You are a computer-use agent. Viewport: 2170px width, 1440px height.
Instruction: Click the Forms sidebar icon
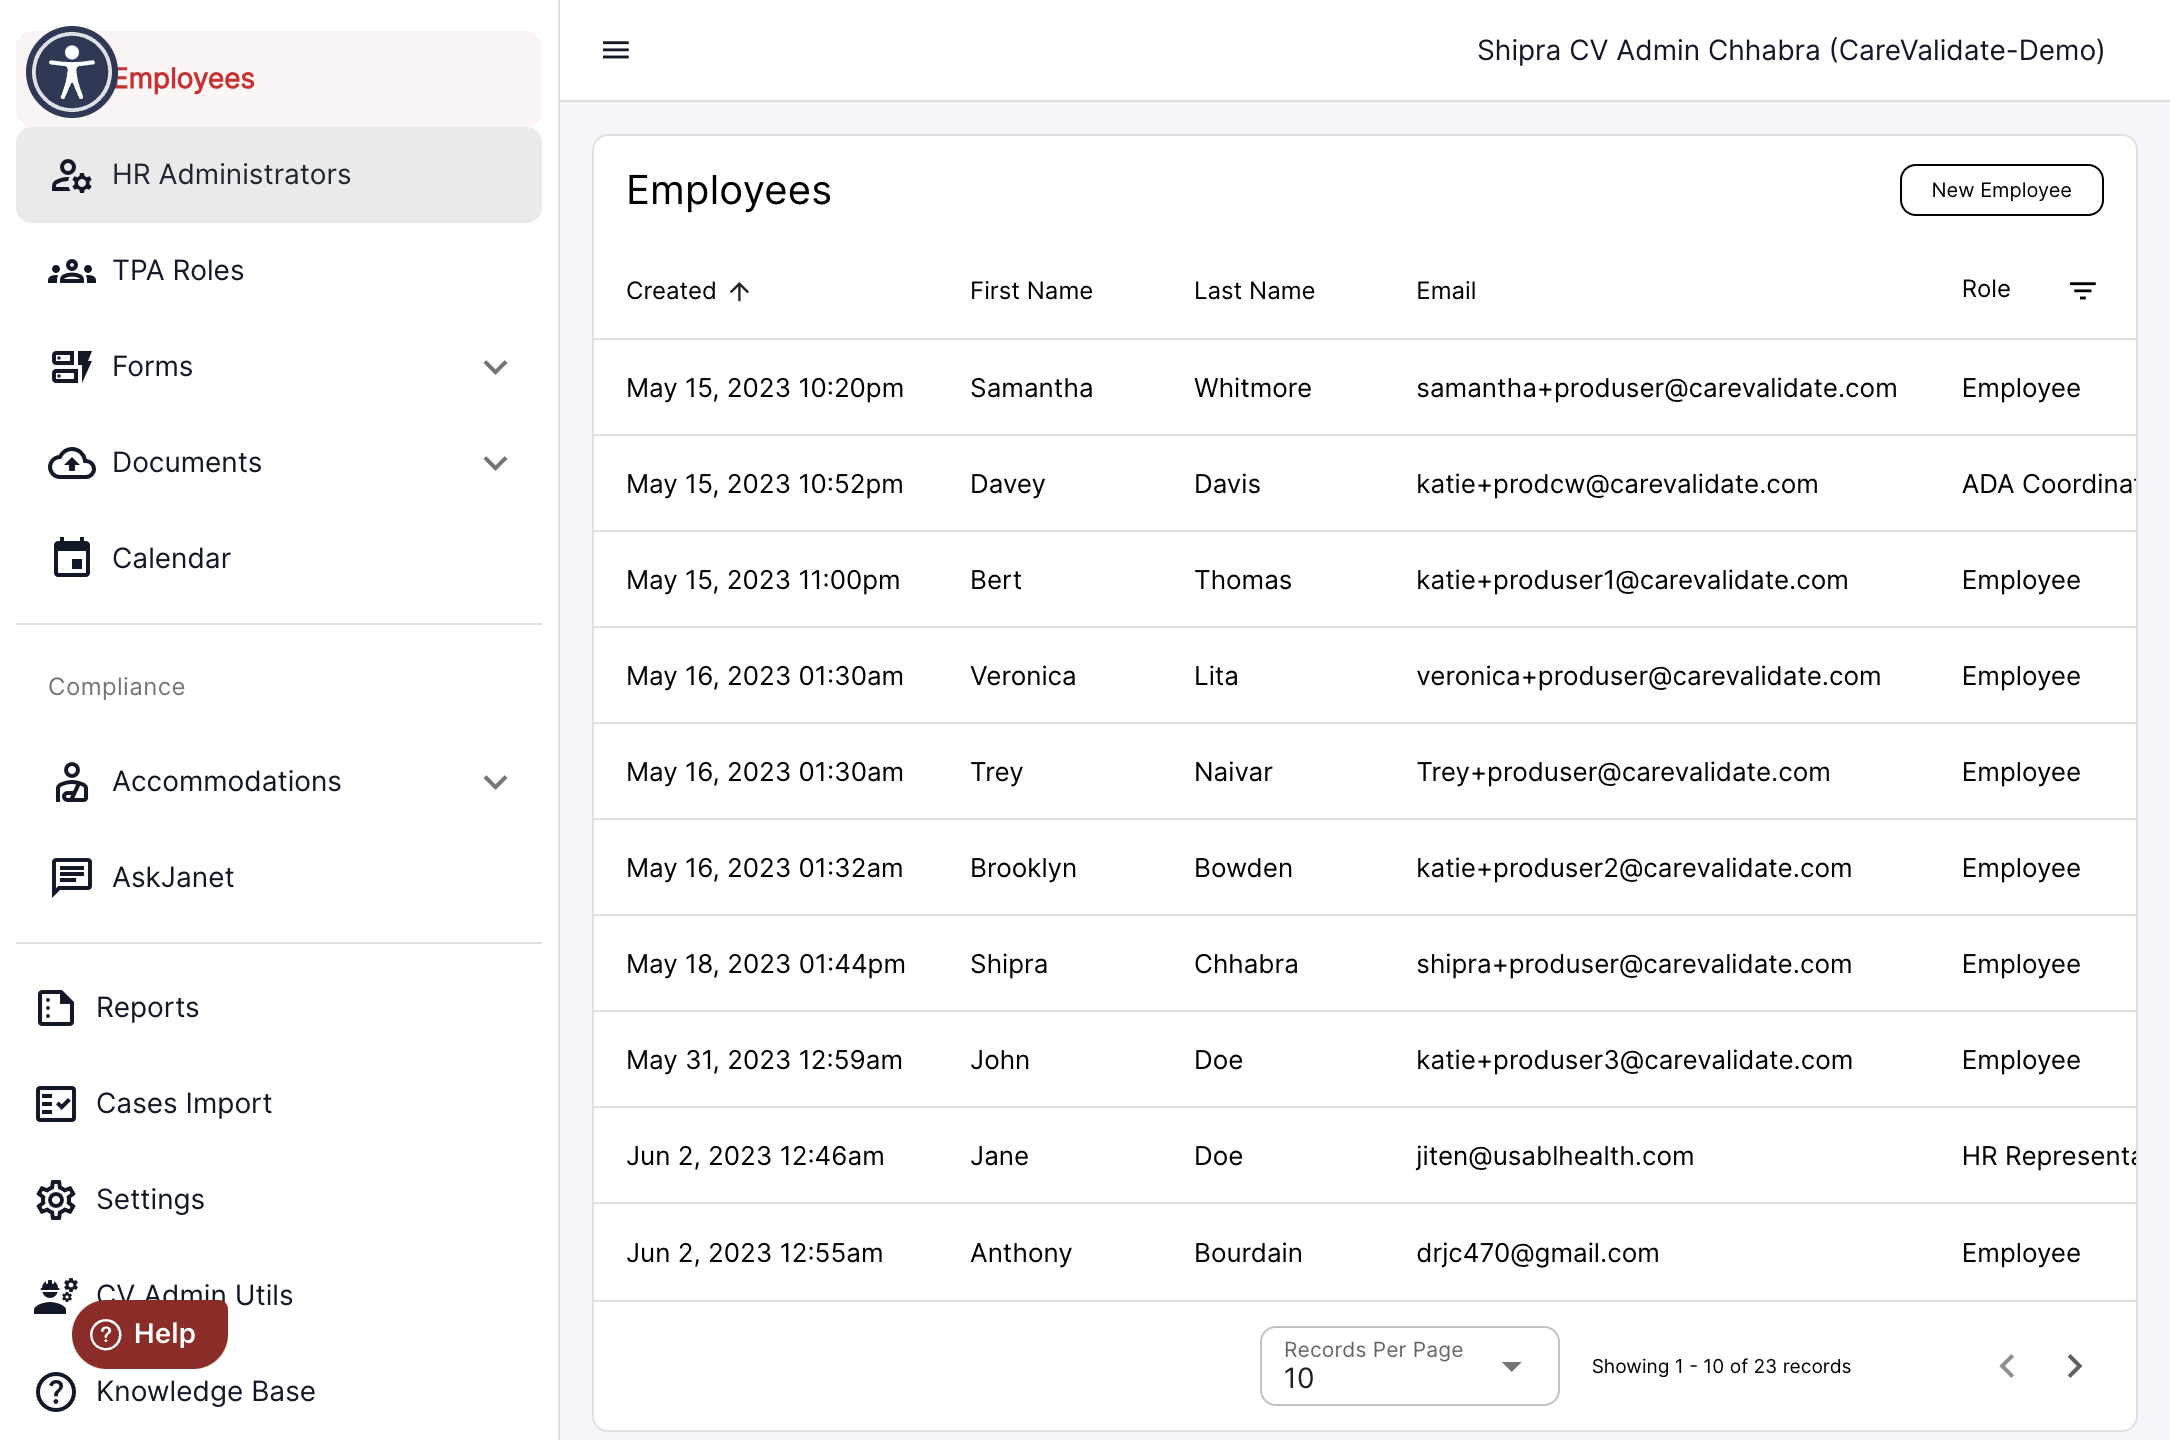(x=71, y=367)
